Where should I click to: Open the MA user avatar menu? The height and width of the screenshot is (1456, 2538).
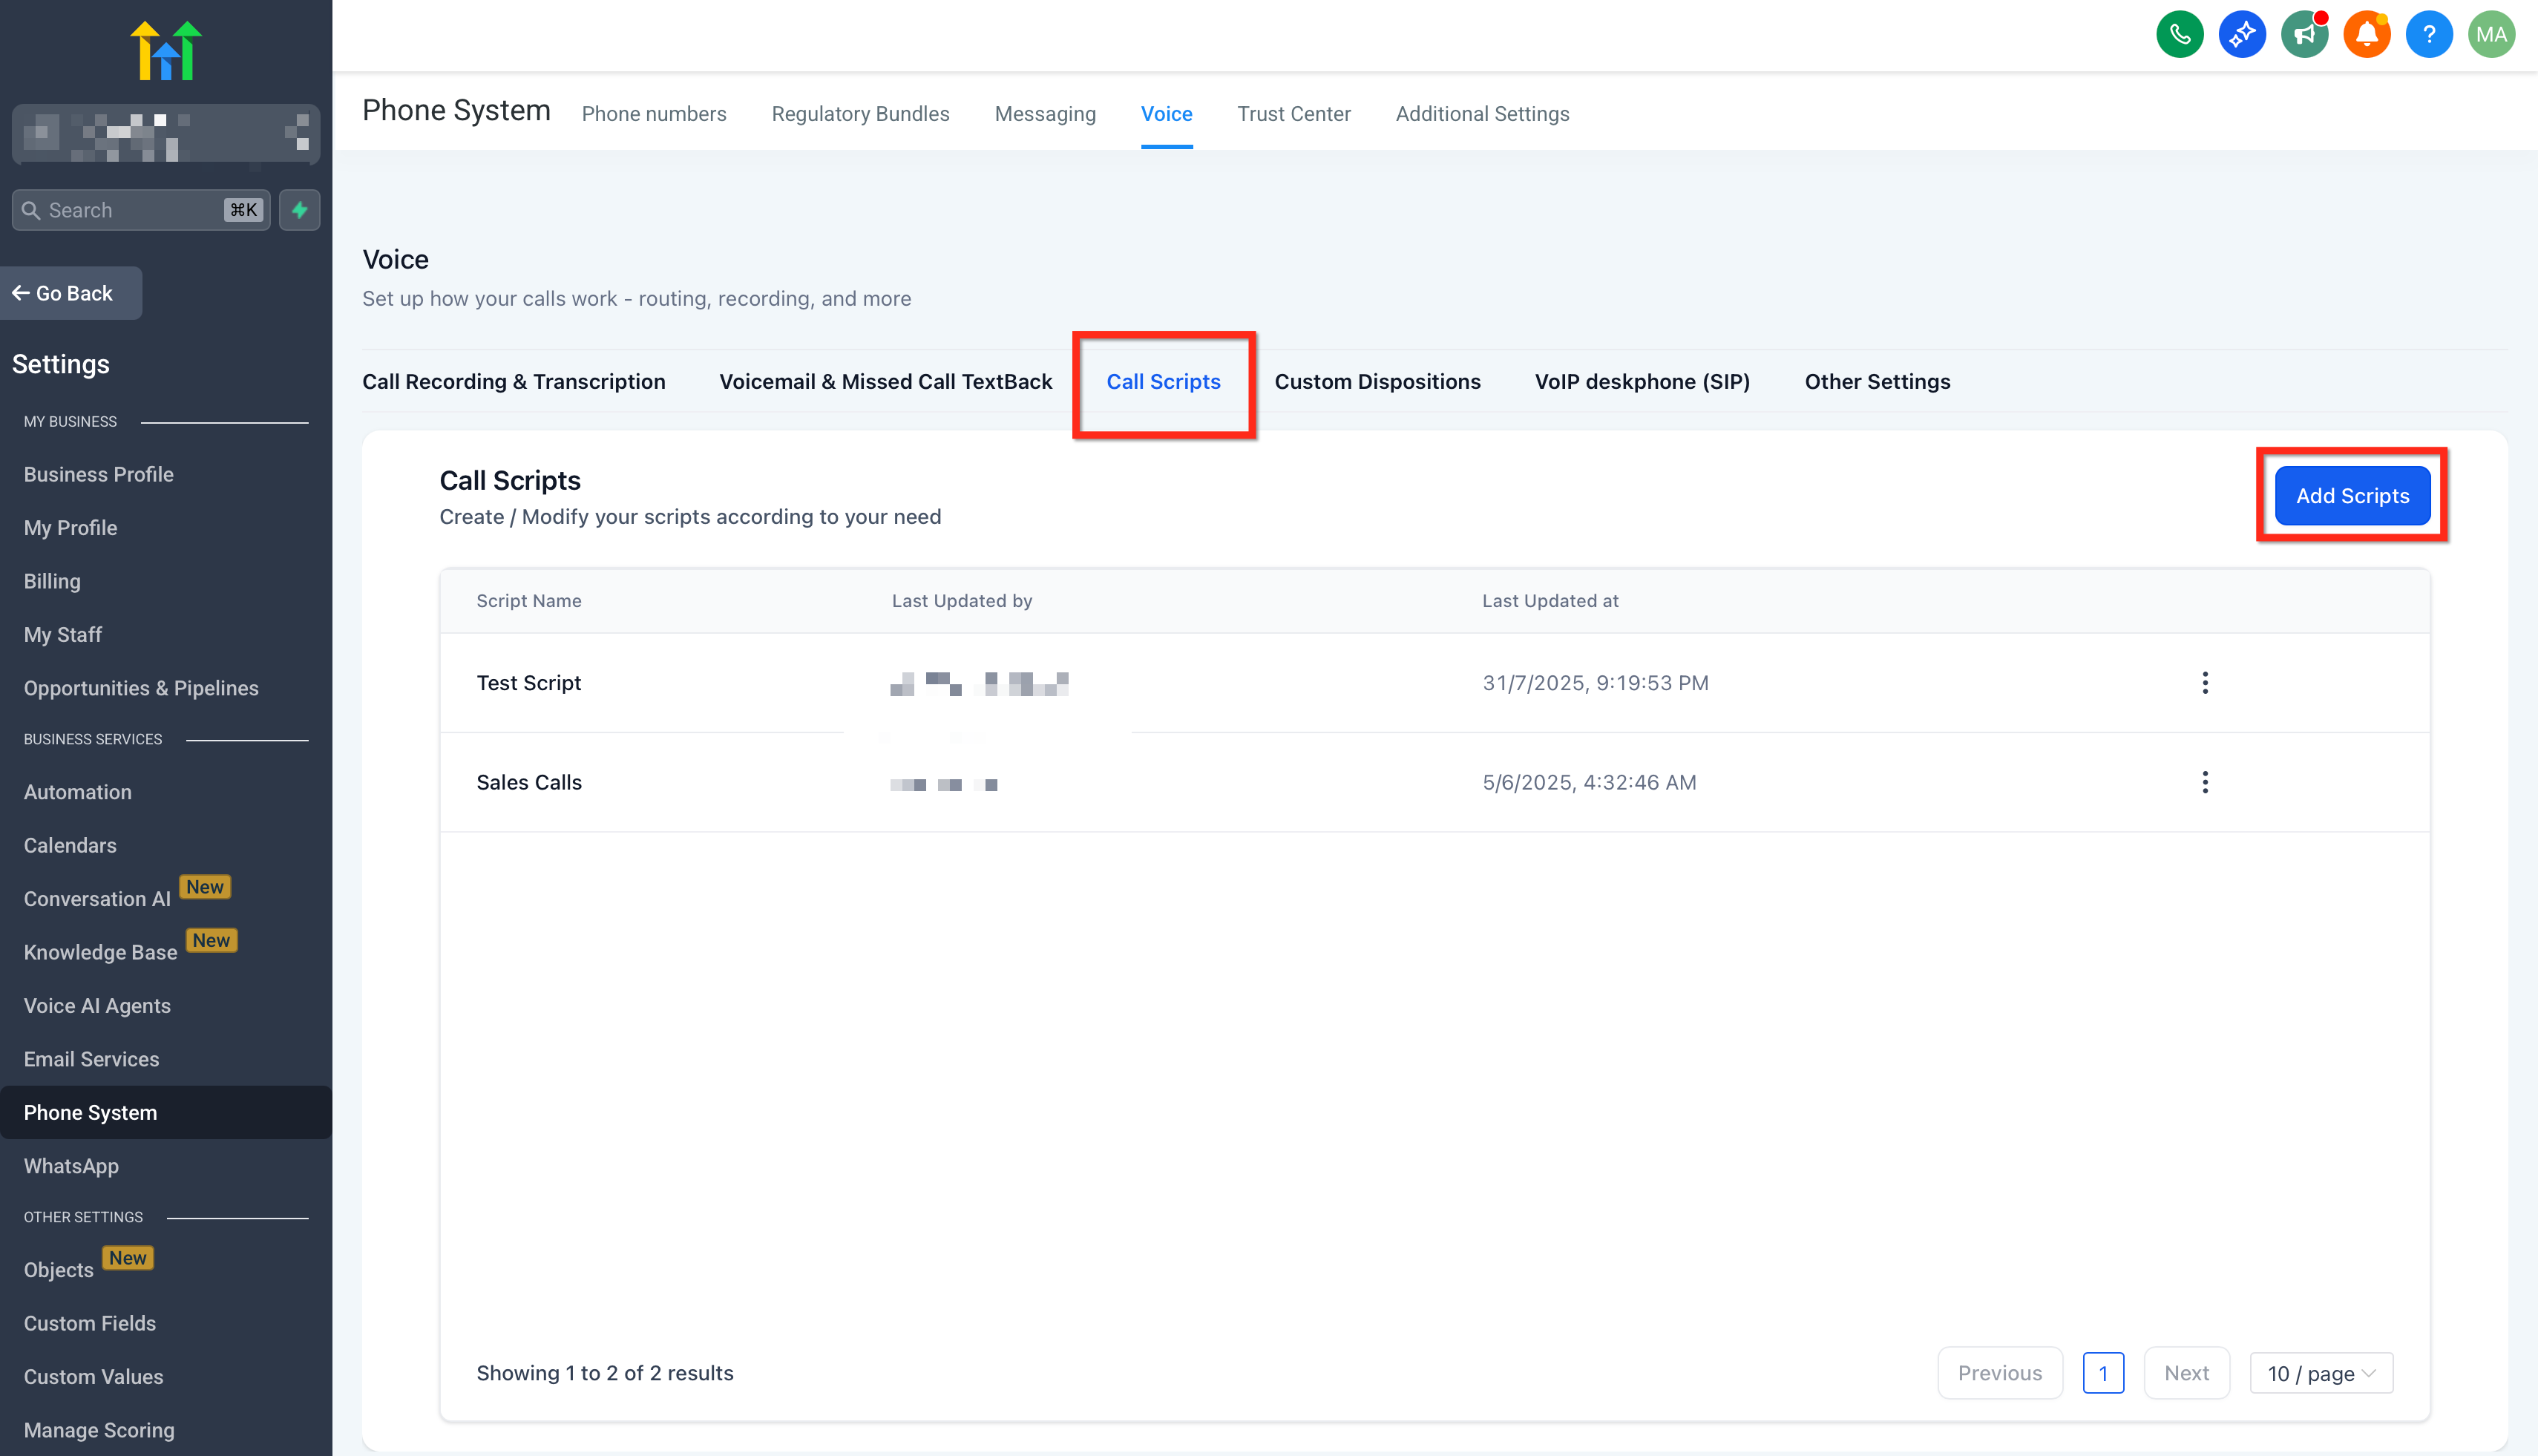(x=2491, y=35)
